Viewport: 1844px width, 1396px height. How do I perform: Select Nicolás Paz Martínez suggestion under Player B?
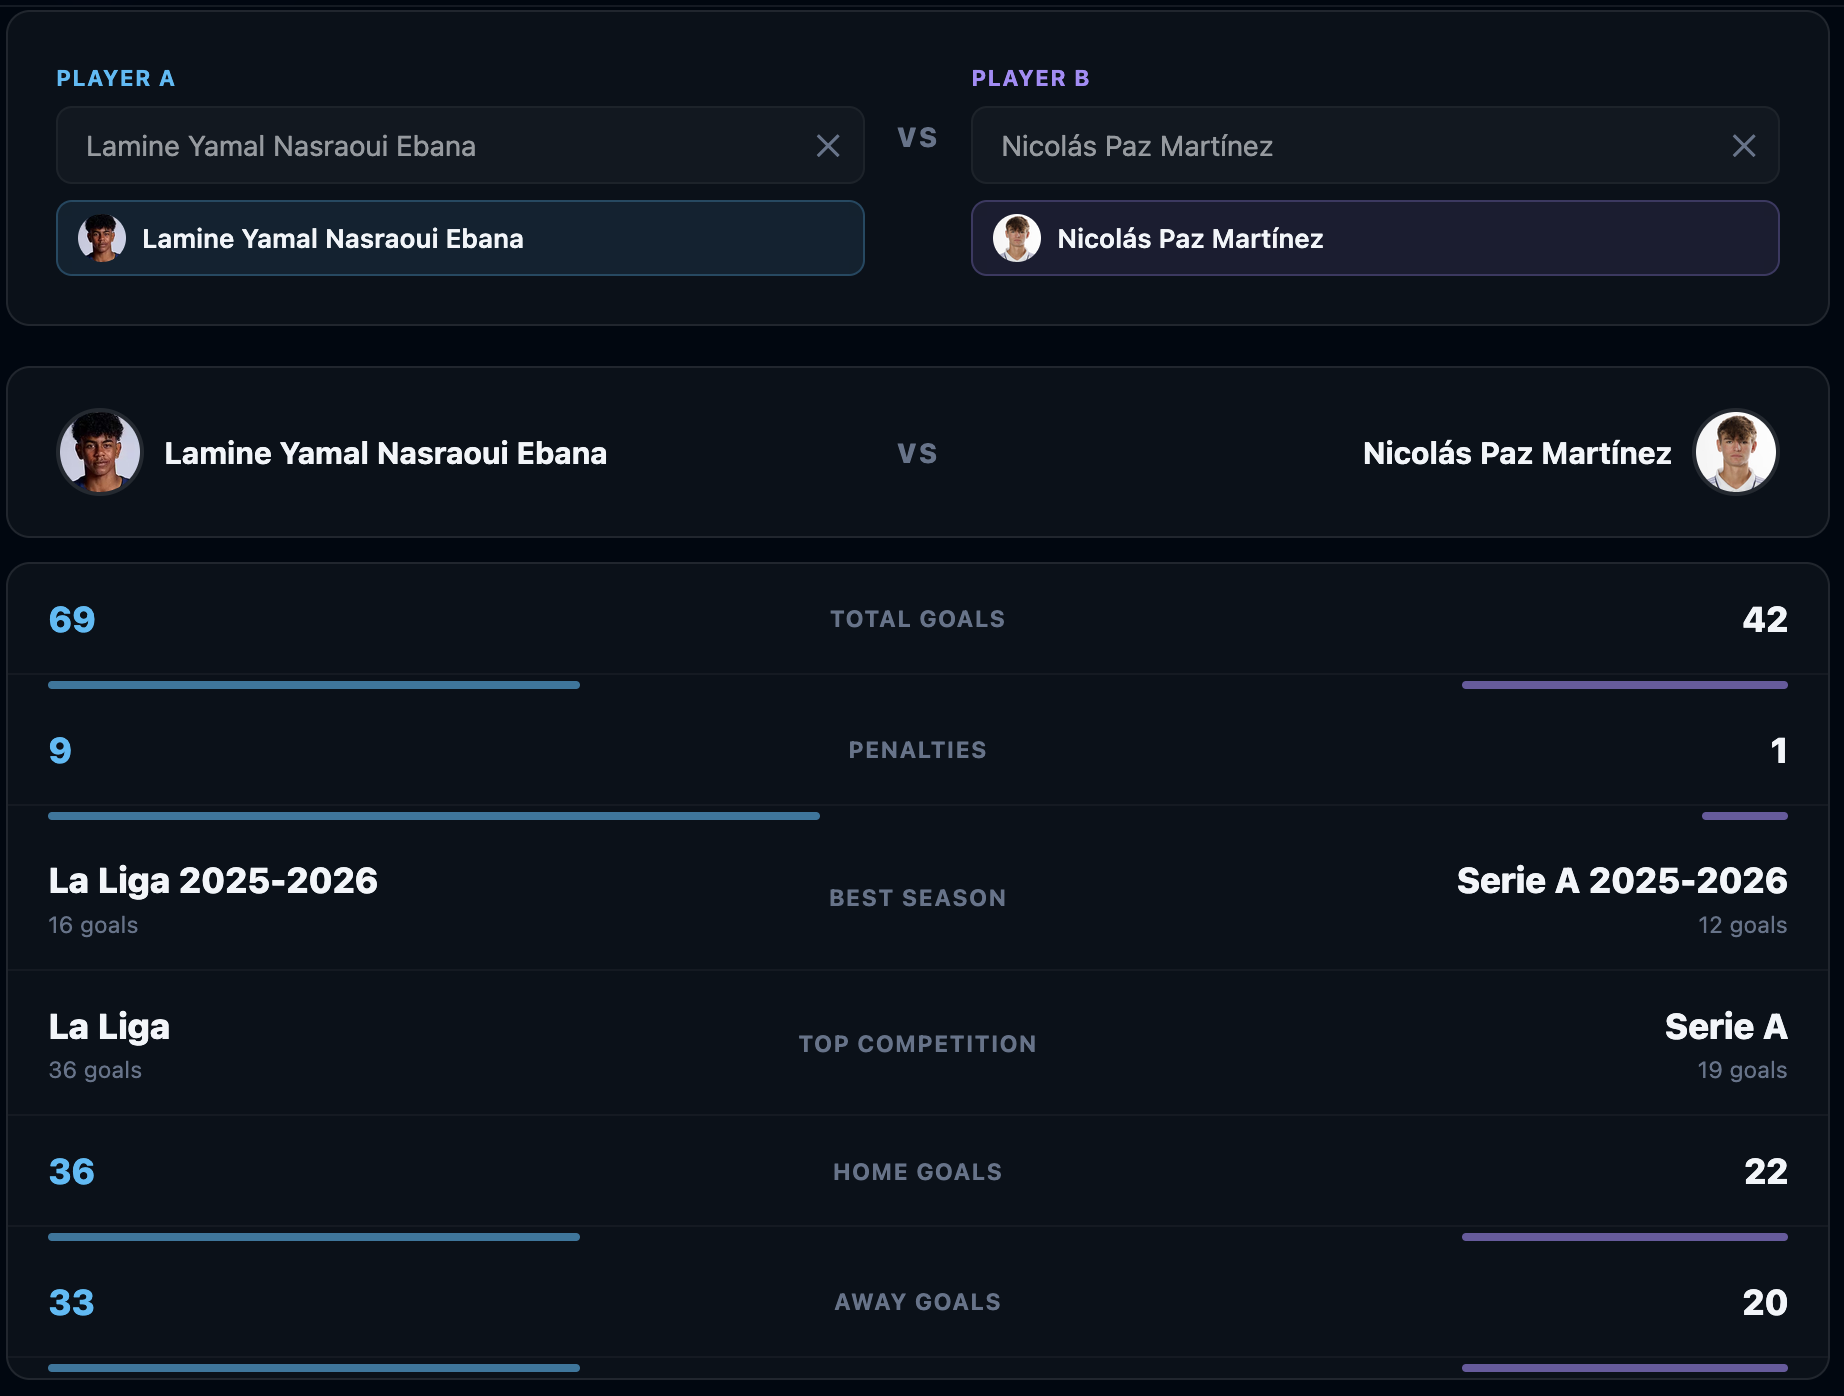click(x=1375, y=238)
